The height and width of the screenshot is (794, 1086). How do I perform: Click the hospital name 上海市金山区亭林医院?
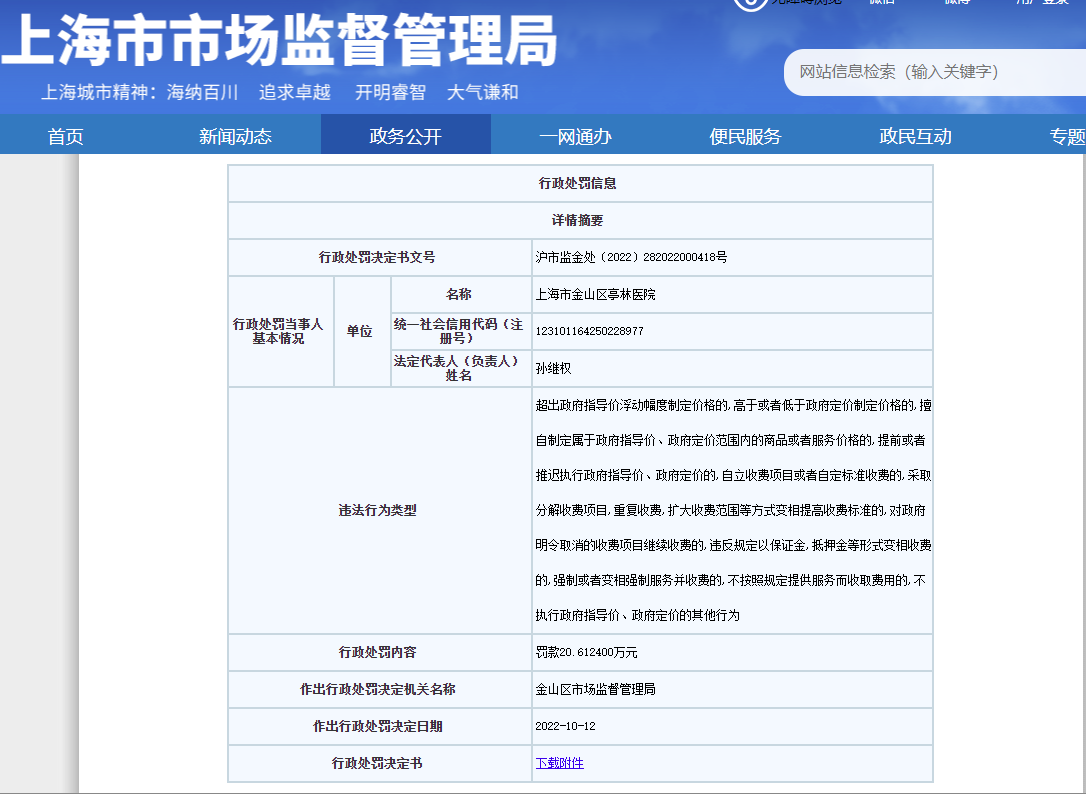pos(595,295)
